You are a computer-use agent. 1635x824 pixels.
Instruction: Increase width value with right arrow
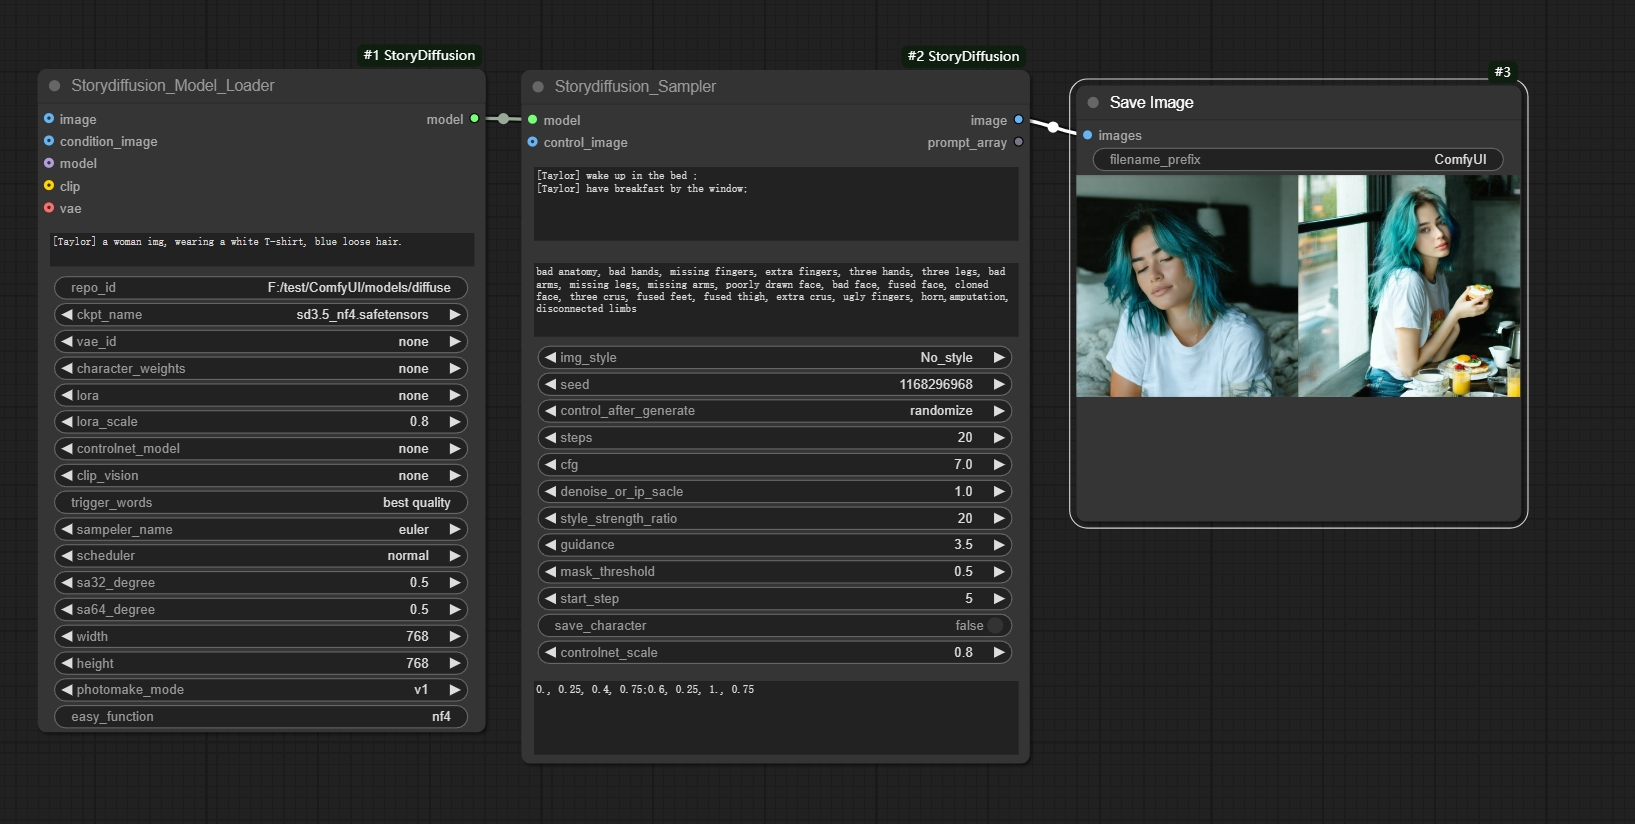(455, 636)
